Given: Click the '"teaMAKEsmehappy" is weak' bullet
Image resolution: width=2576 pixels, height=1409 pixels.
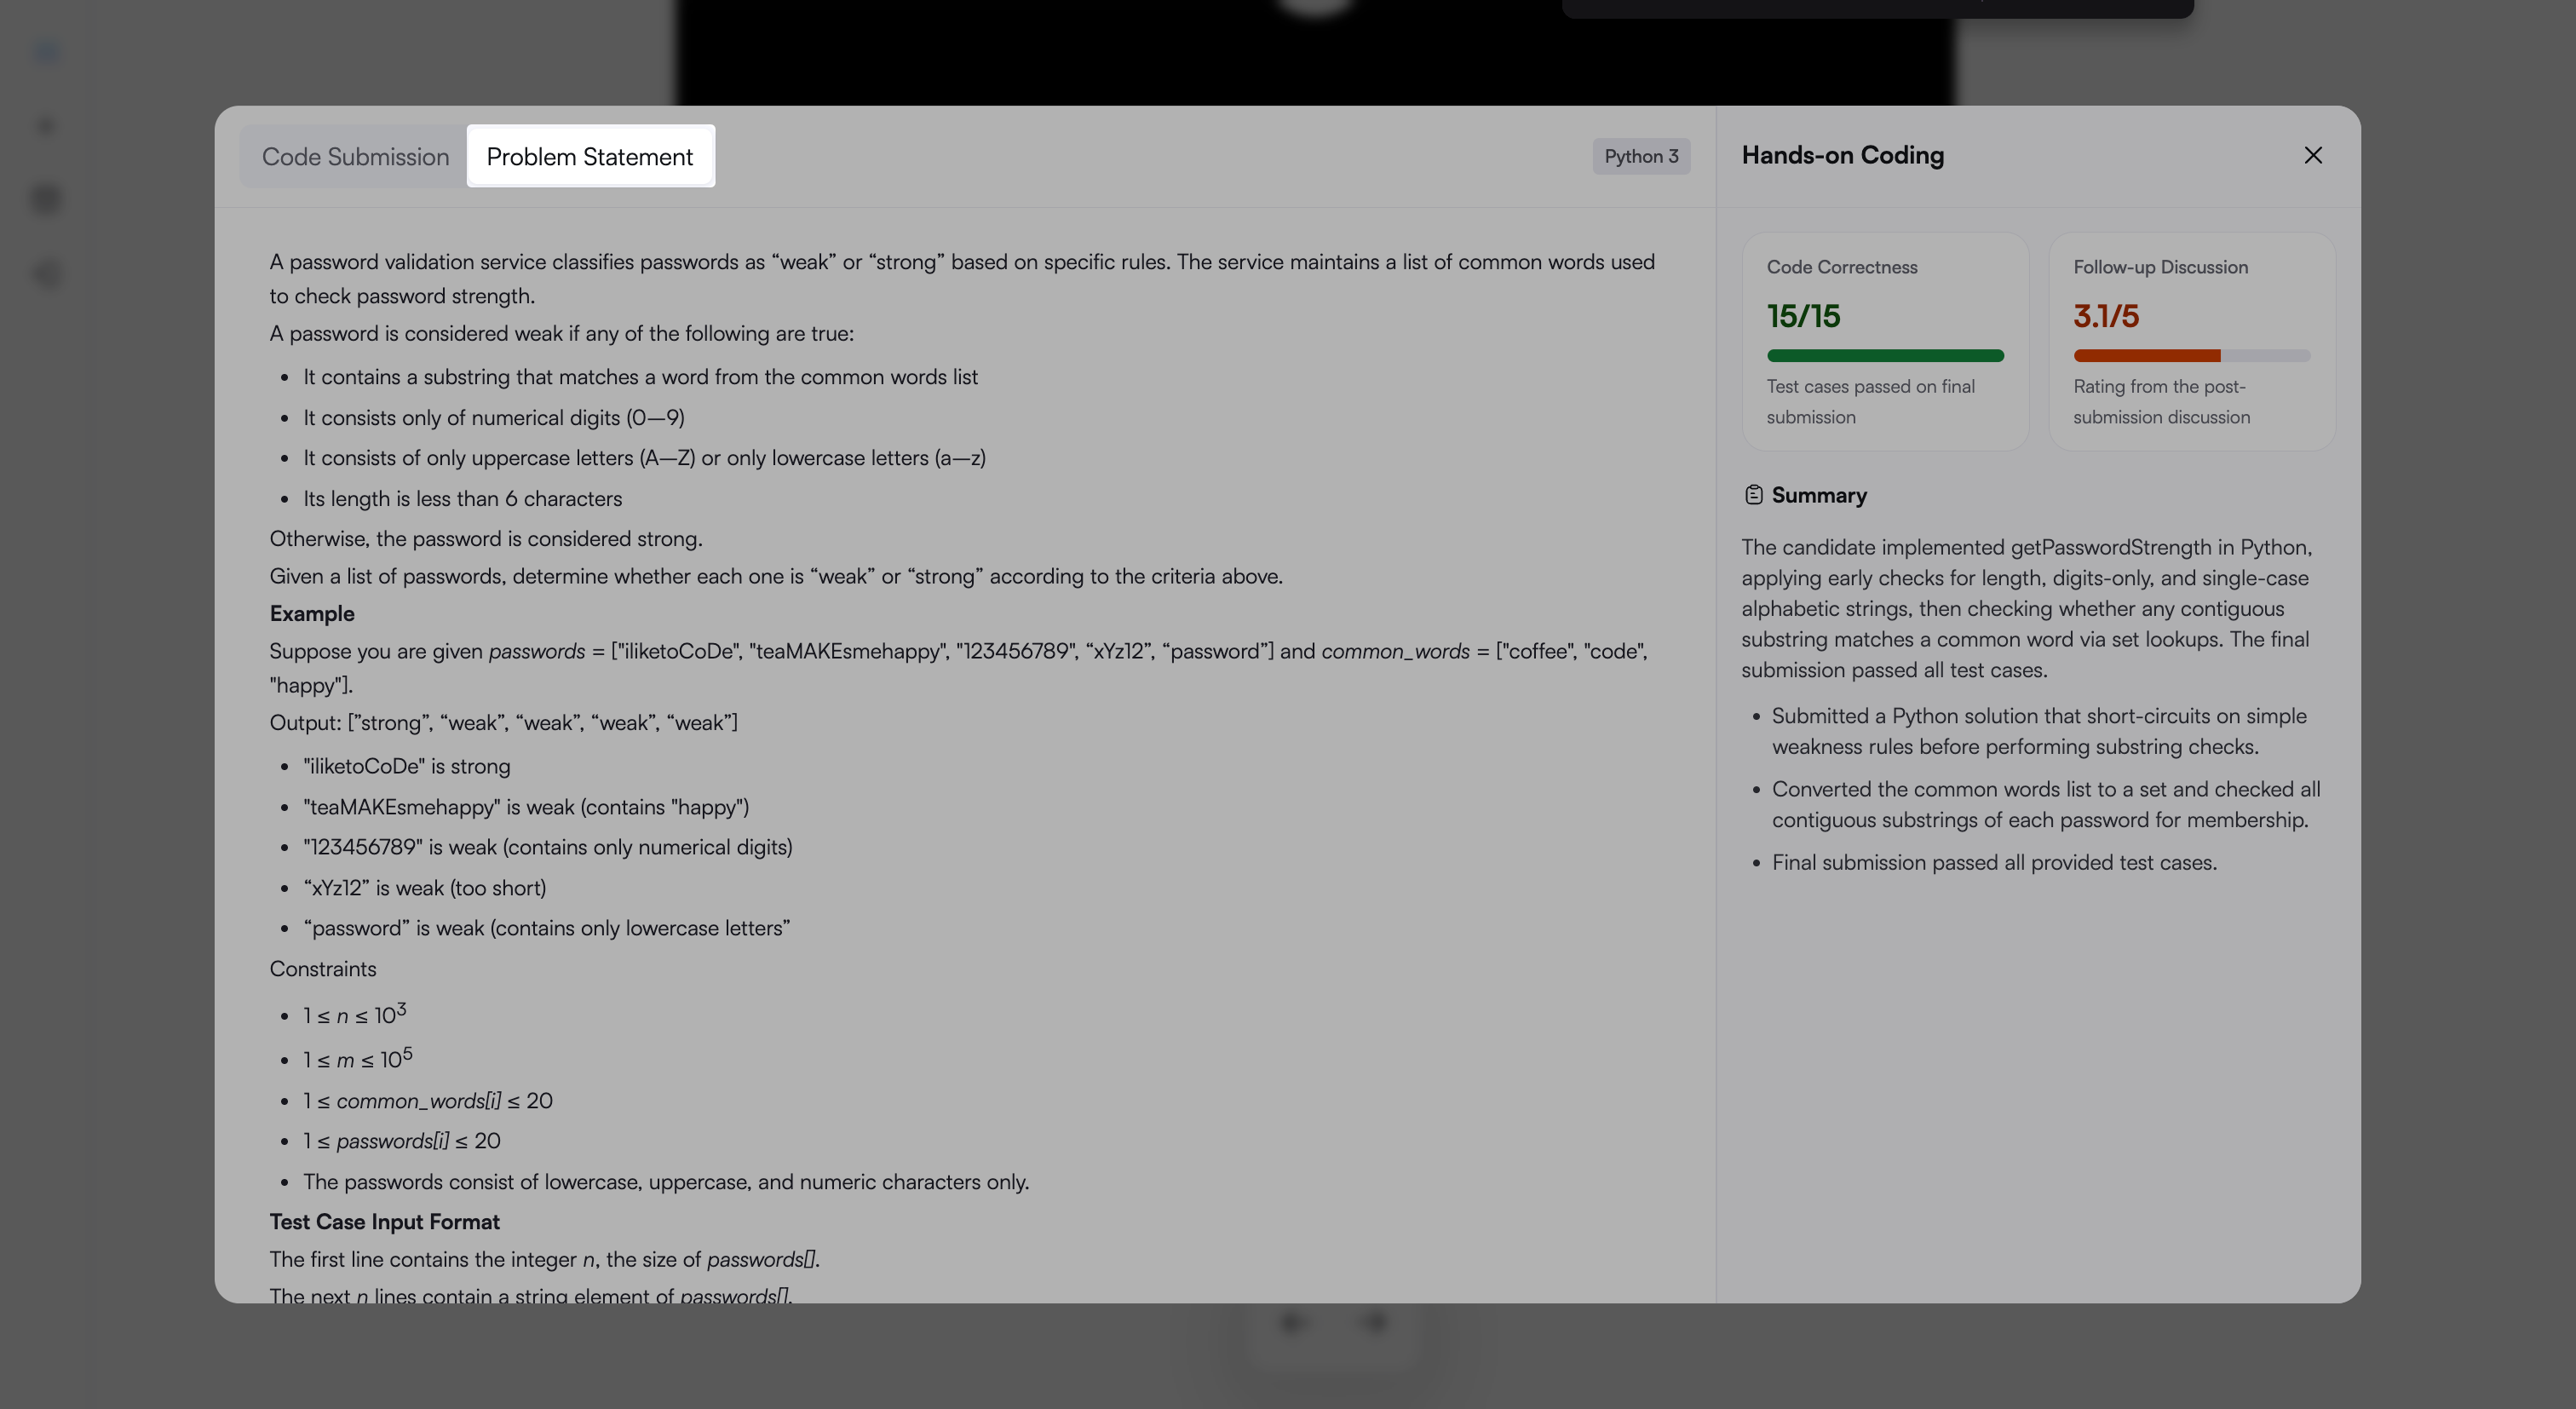Looking at the screenshot, I should [526, 807].
